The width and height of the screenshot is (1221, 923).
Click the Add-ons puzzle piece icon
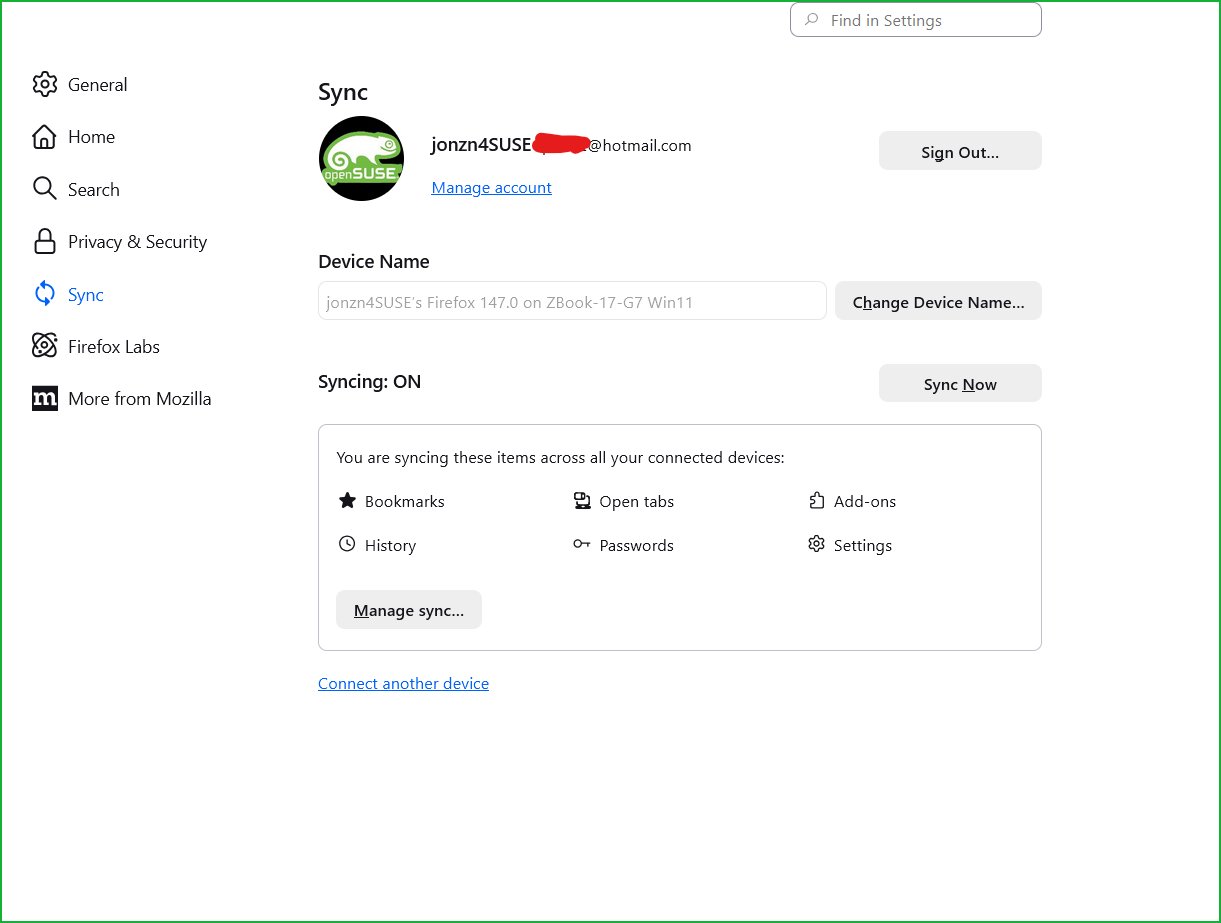816,501
